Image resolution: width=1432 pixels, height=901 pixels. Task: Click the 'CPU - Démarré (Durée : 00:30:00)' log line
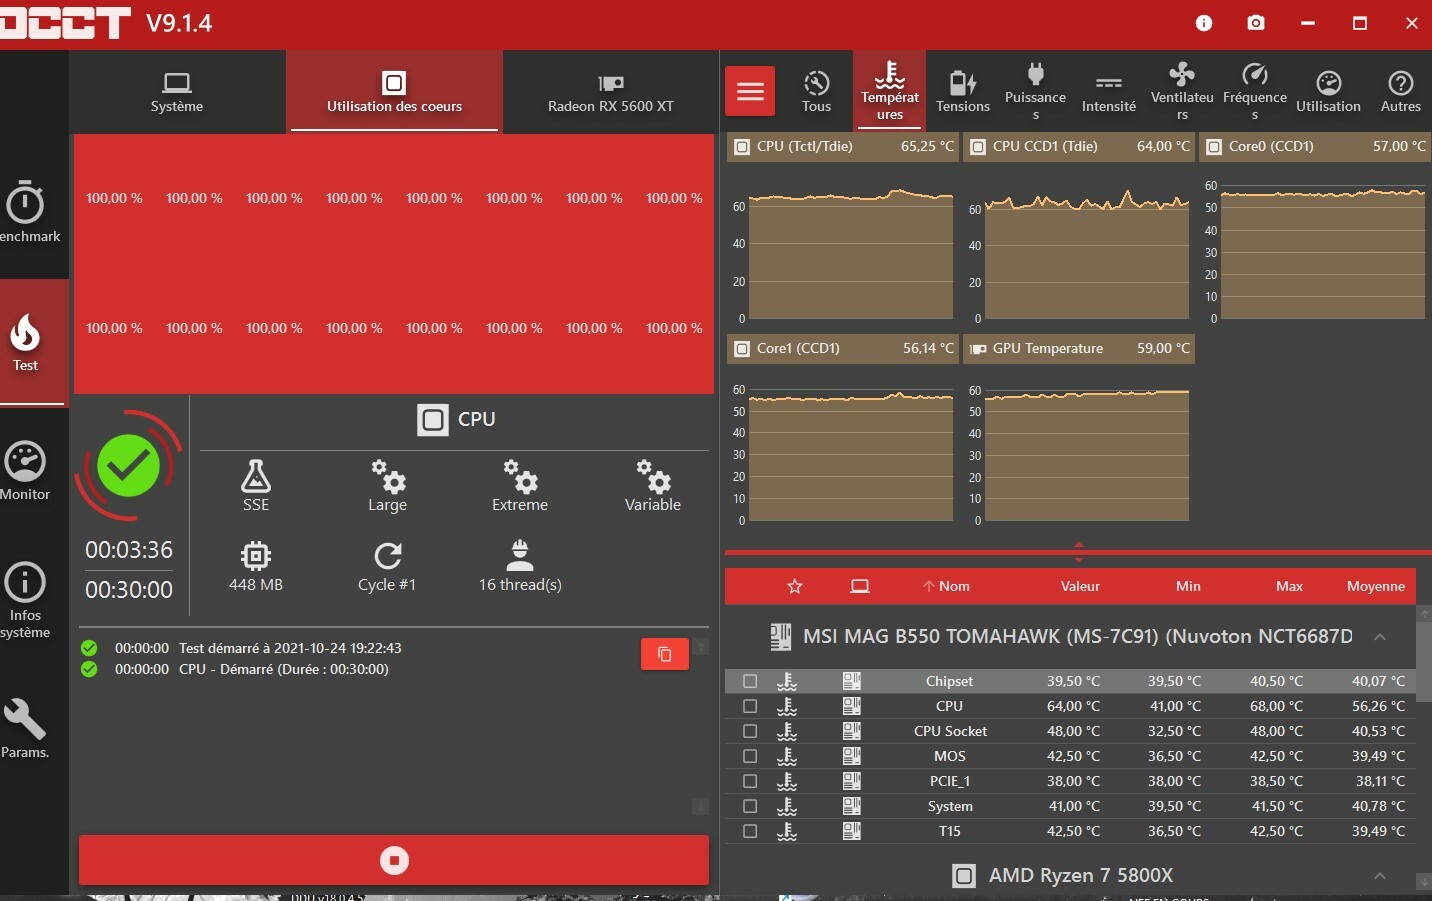click(x=284, y=669)
